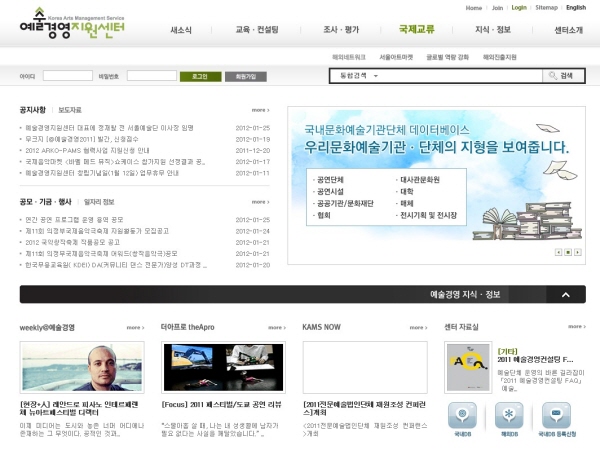This screenshot has width=600, height=455.
Task: Click more link beside 더아프로 theApro
Action: (x=277, y=328)
